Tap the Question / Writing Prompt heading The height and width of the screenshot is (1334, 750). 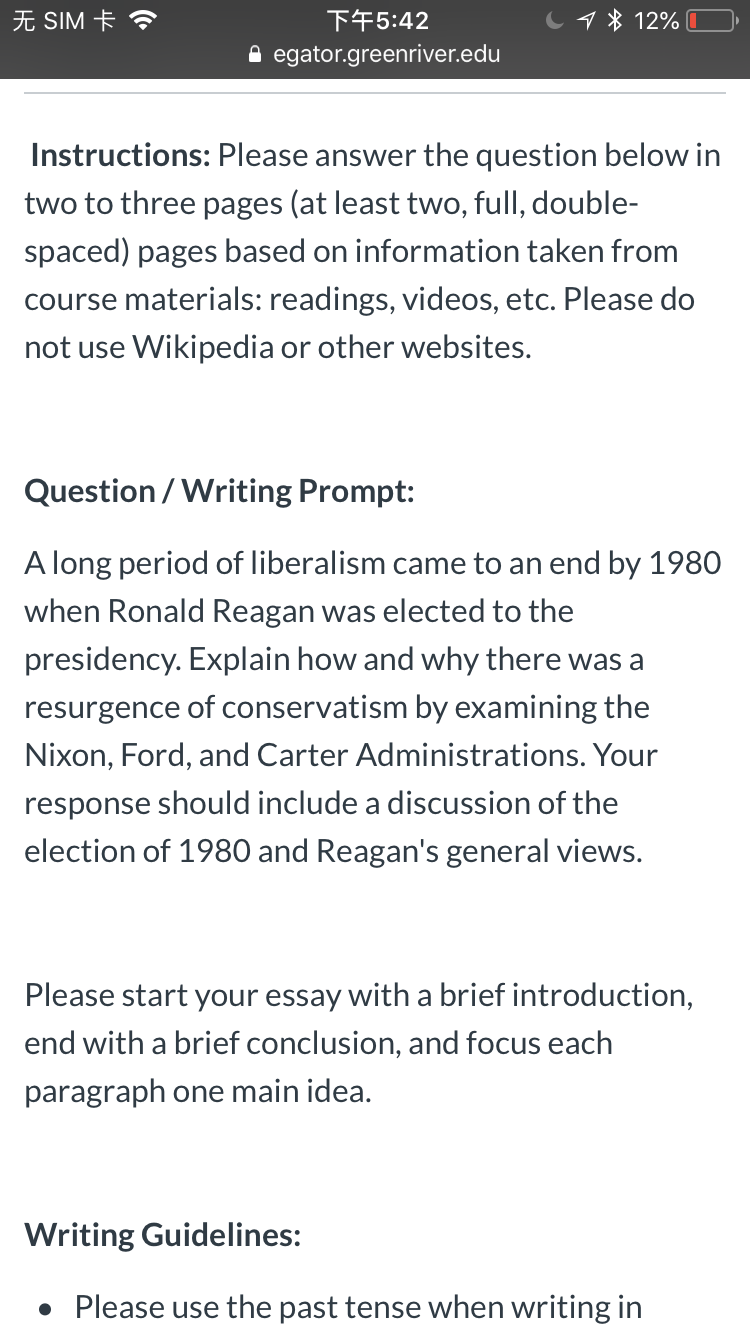(x=220, y=491)
